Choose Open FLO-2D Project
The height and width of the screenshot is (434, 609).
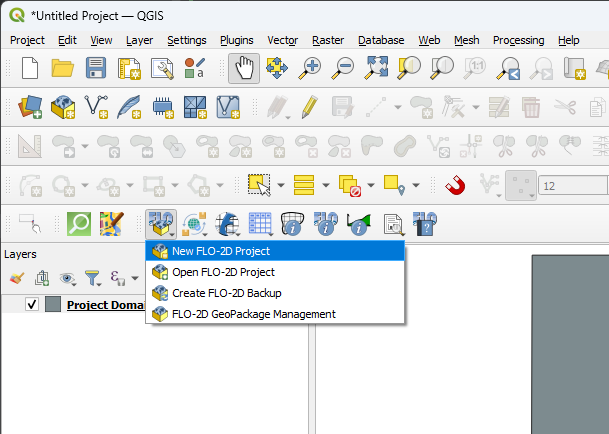pyautogui.click(x=222, y=272)
